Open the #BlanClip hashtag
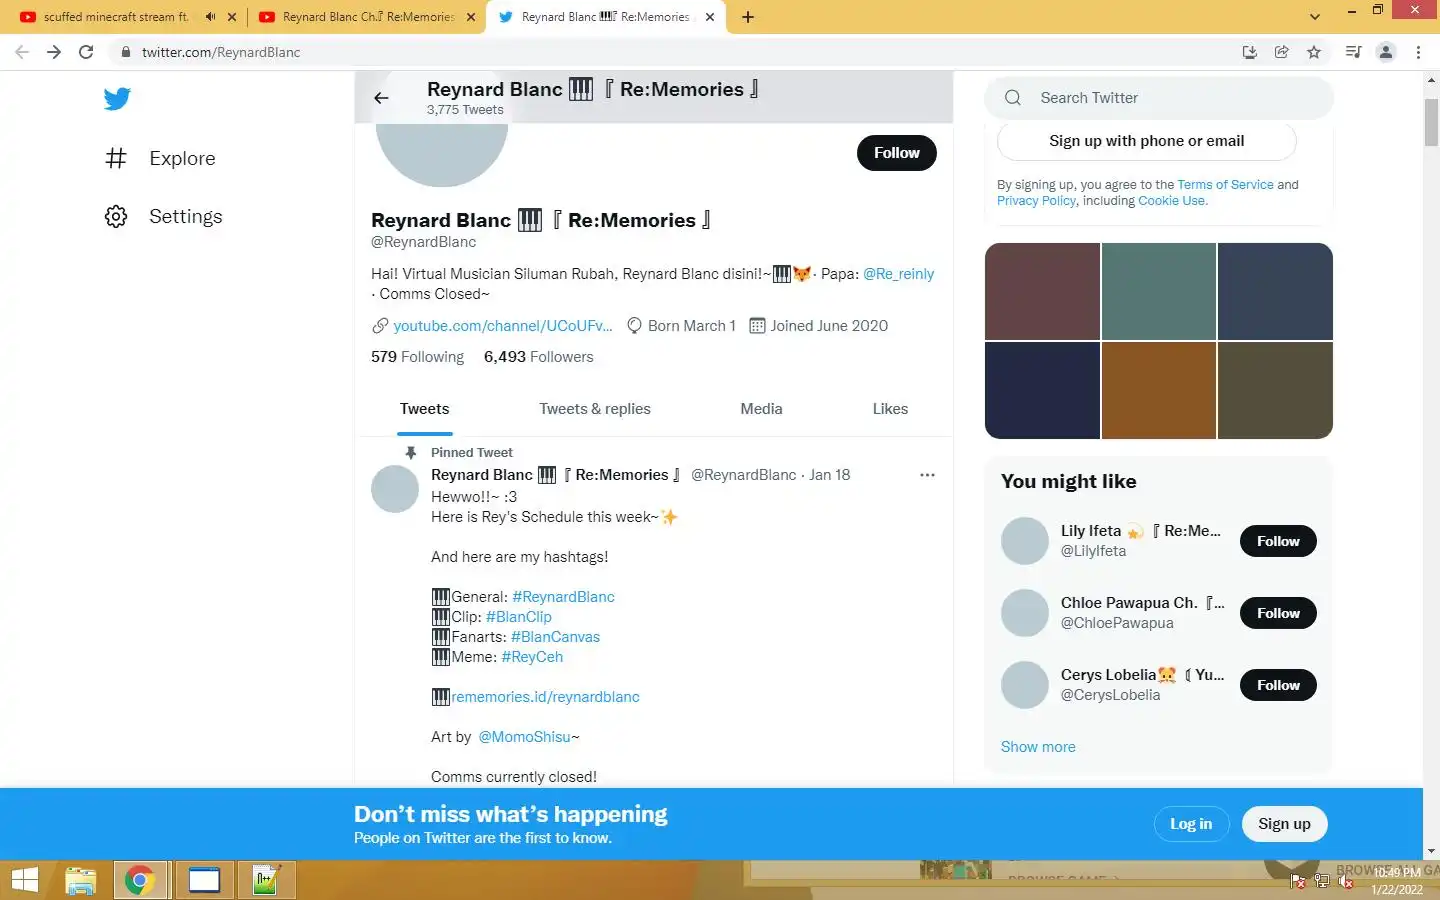The height and width of the screenshot is (900, 1440). click(518, 617)
